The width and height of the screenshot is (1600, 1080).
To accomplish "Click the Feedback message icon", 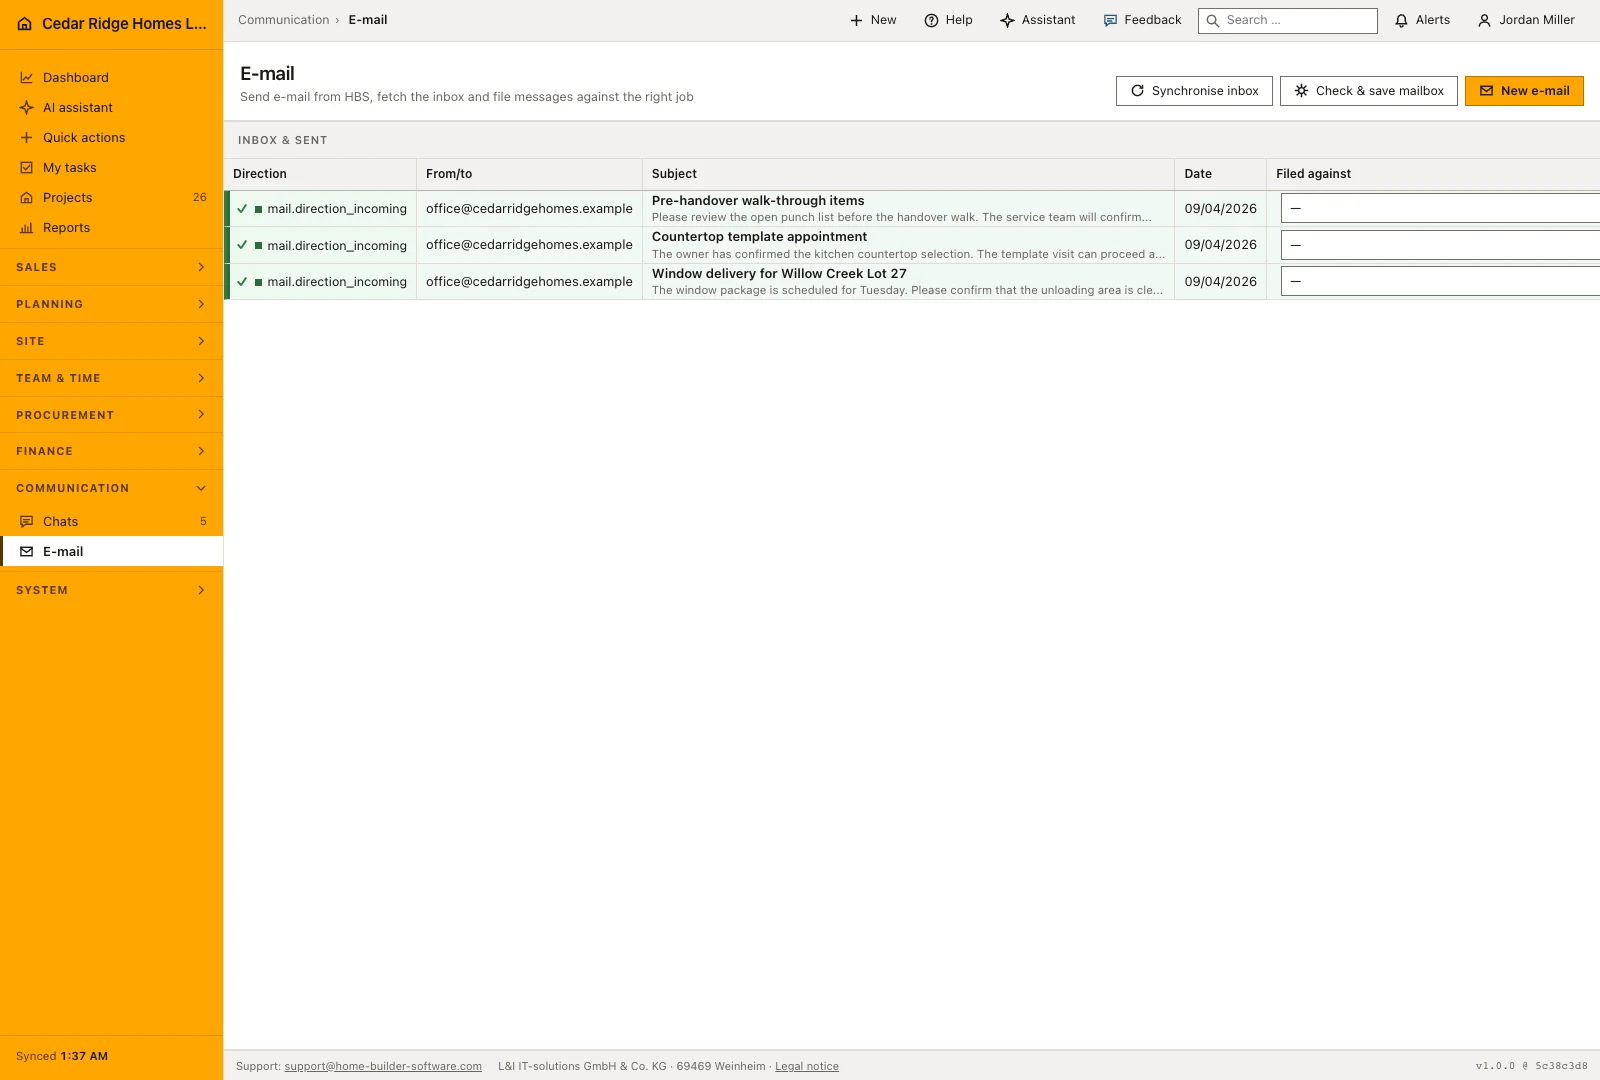I will 1110,20.
